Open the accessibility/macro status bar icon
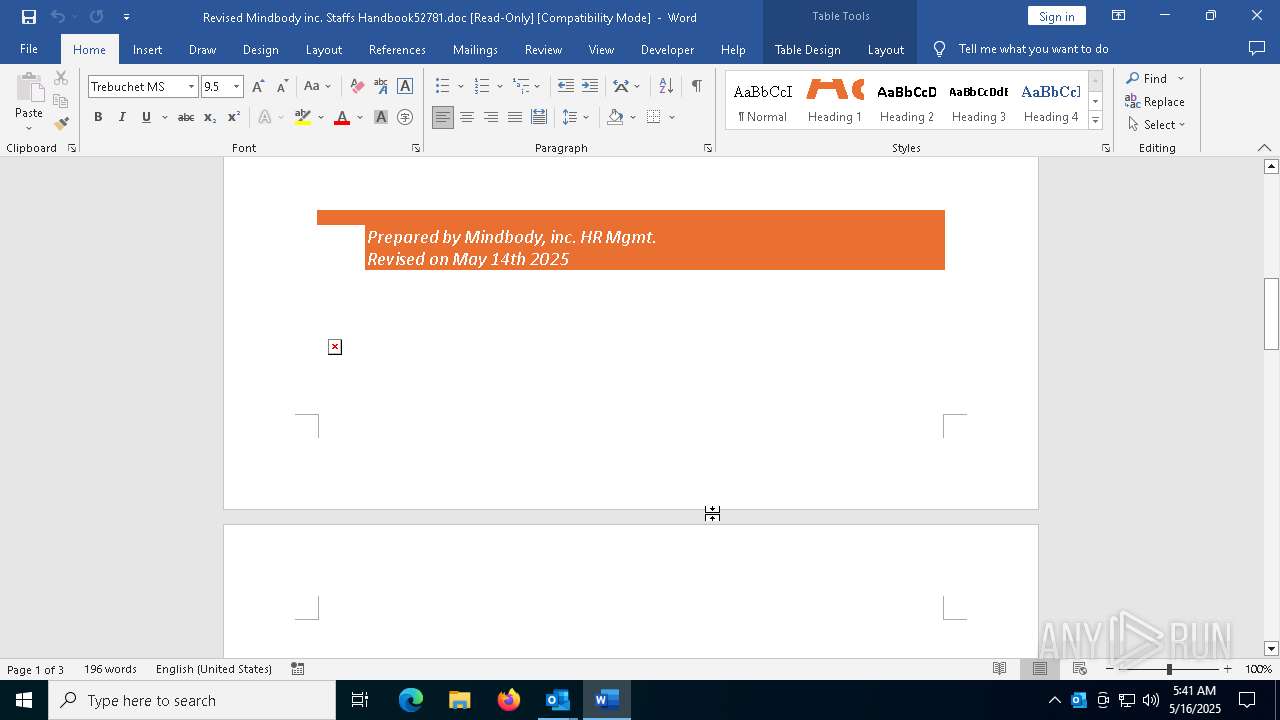This screenshot has height=720, width=1280. pyautogui.click(x=298, y=669)
